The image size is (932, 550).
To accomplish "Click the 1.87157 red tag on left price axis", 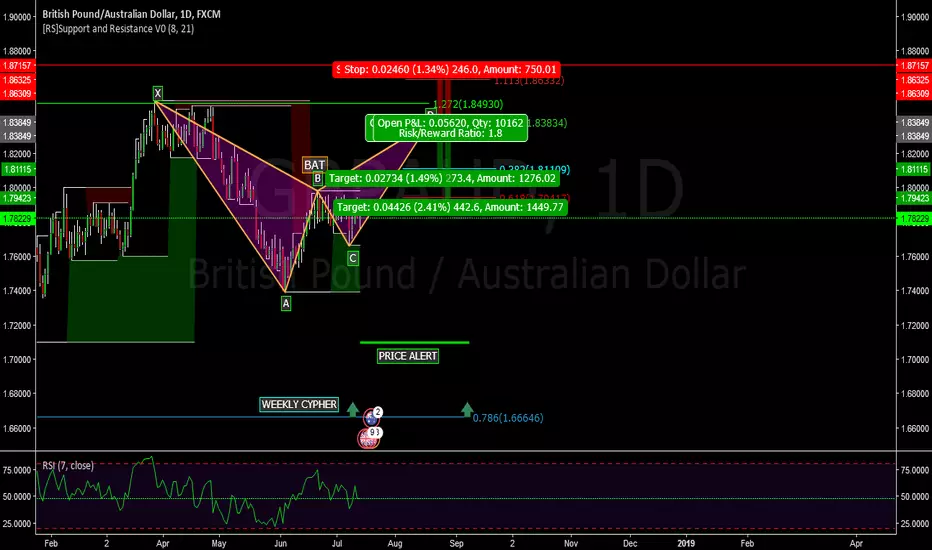I will (18, 65).
